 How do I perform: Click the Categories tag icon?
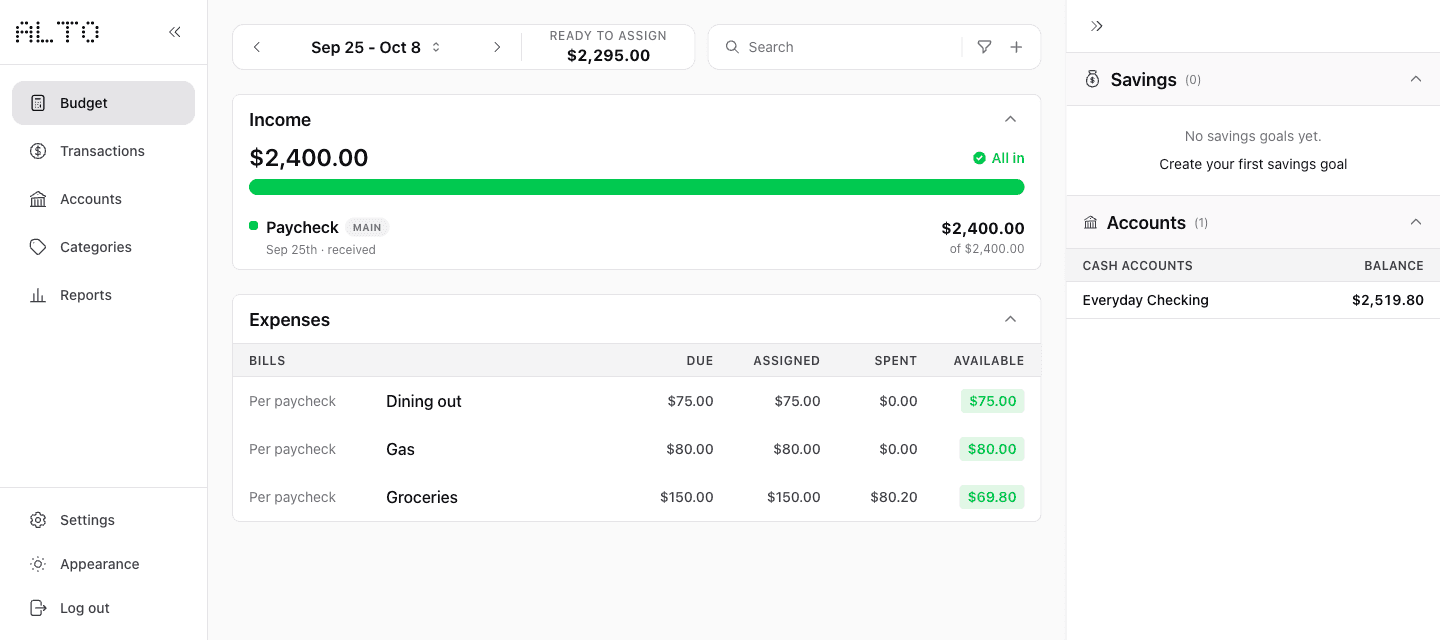click(38, 247)
